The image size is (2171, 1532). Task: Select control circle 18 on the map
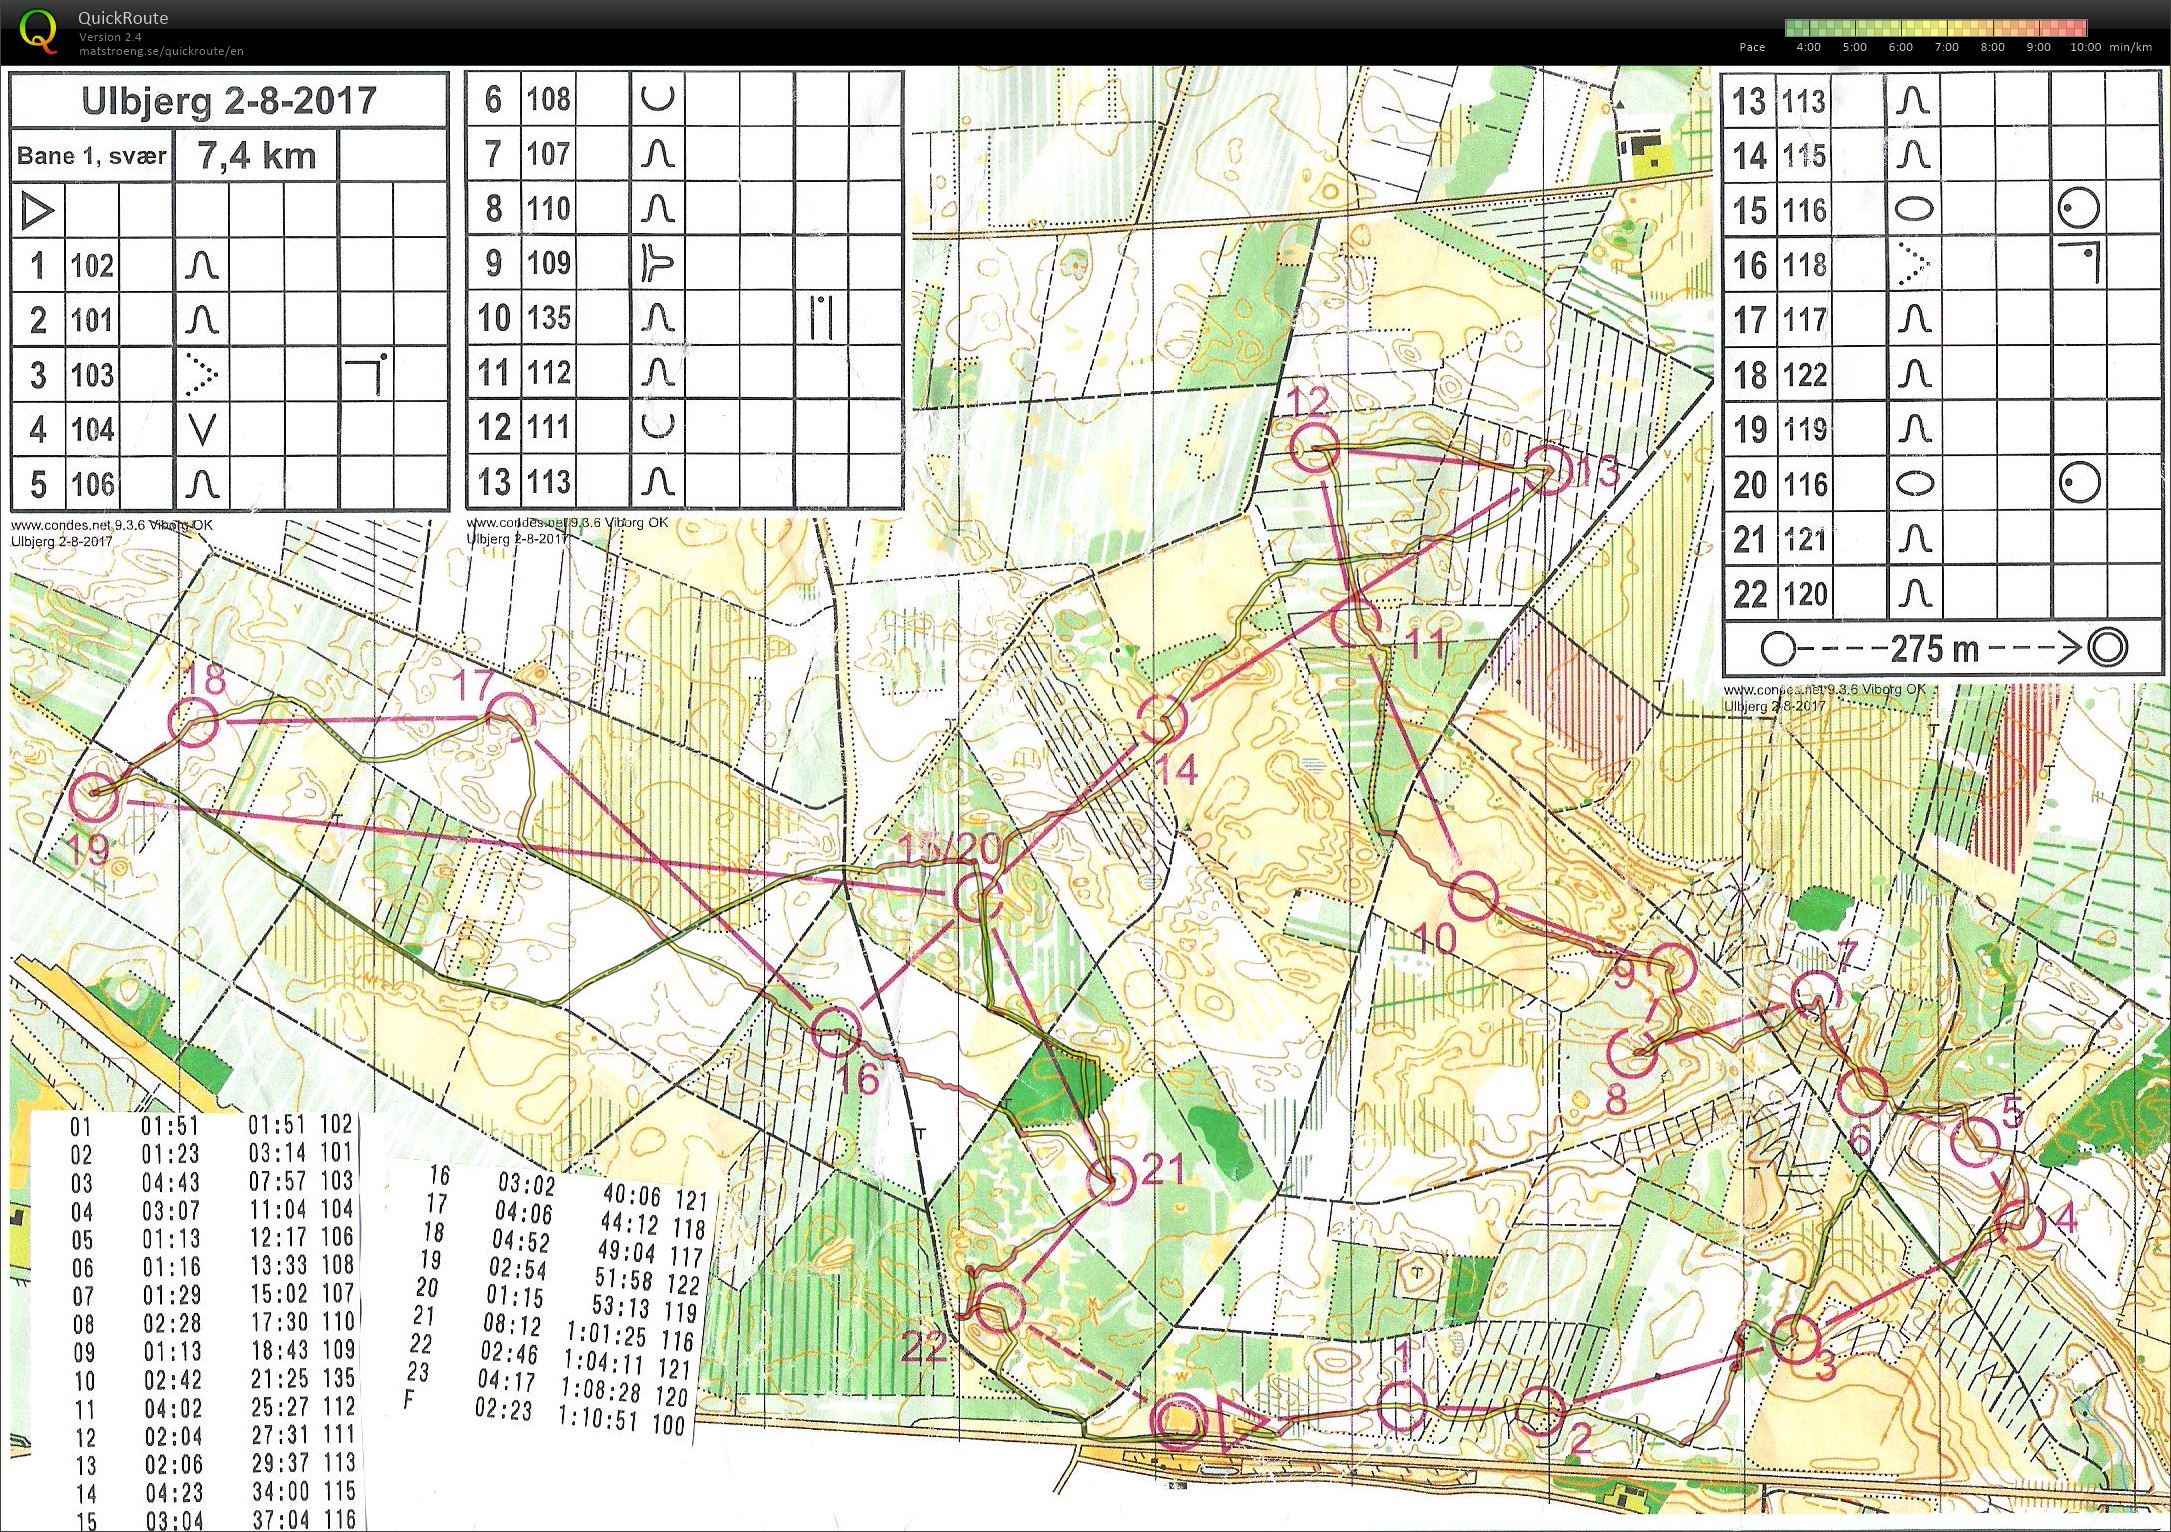[194, 721]
